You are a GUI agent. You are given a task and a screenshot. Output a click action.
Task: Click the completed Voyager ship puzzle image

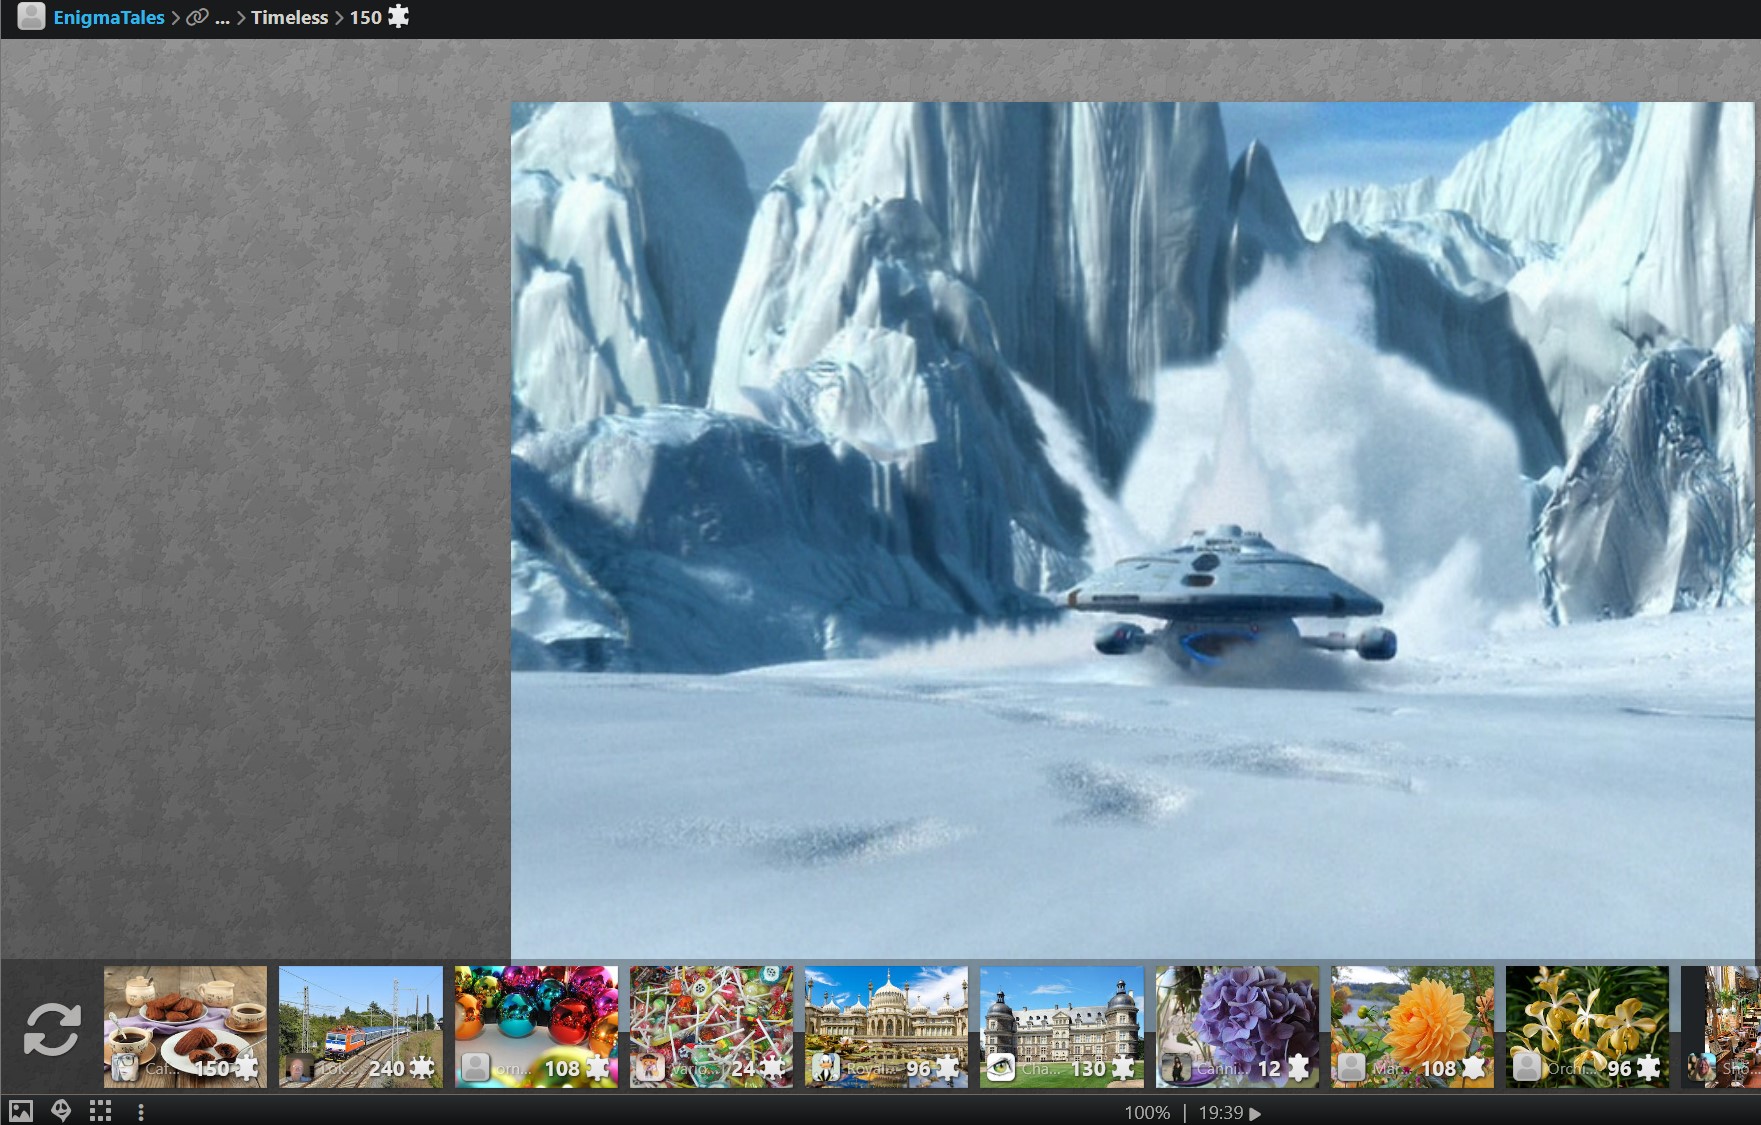[x=1133, y=530]
